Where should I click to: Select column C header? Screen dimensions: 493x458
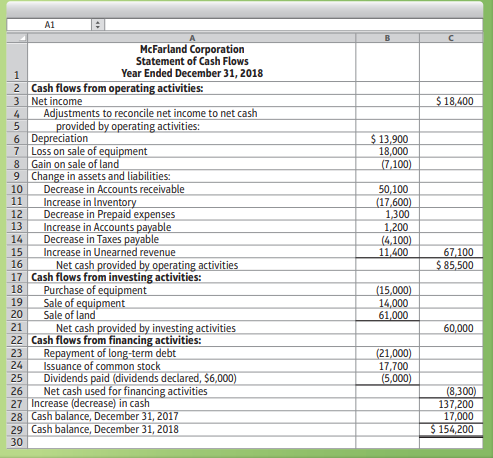[x=451, y=38]
